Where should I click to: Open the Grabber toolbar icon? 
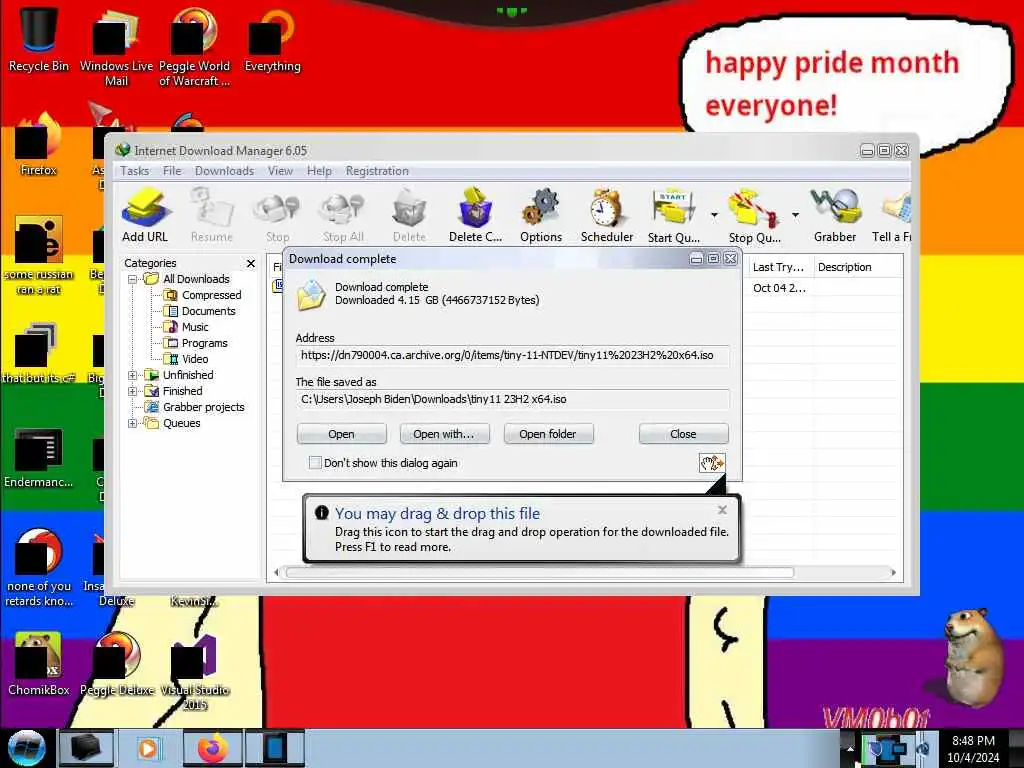click(x=835, y=216)
